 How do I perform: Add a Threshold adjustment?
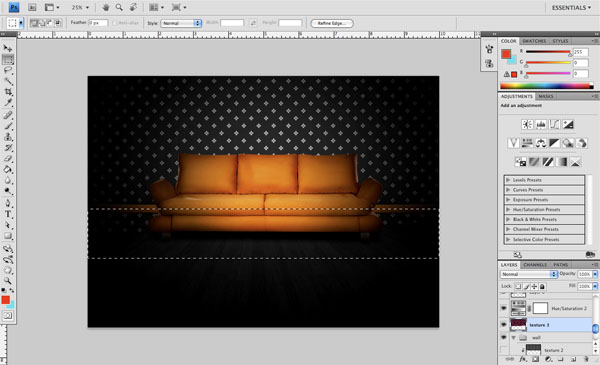tap(548, 162)
